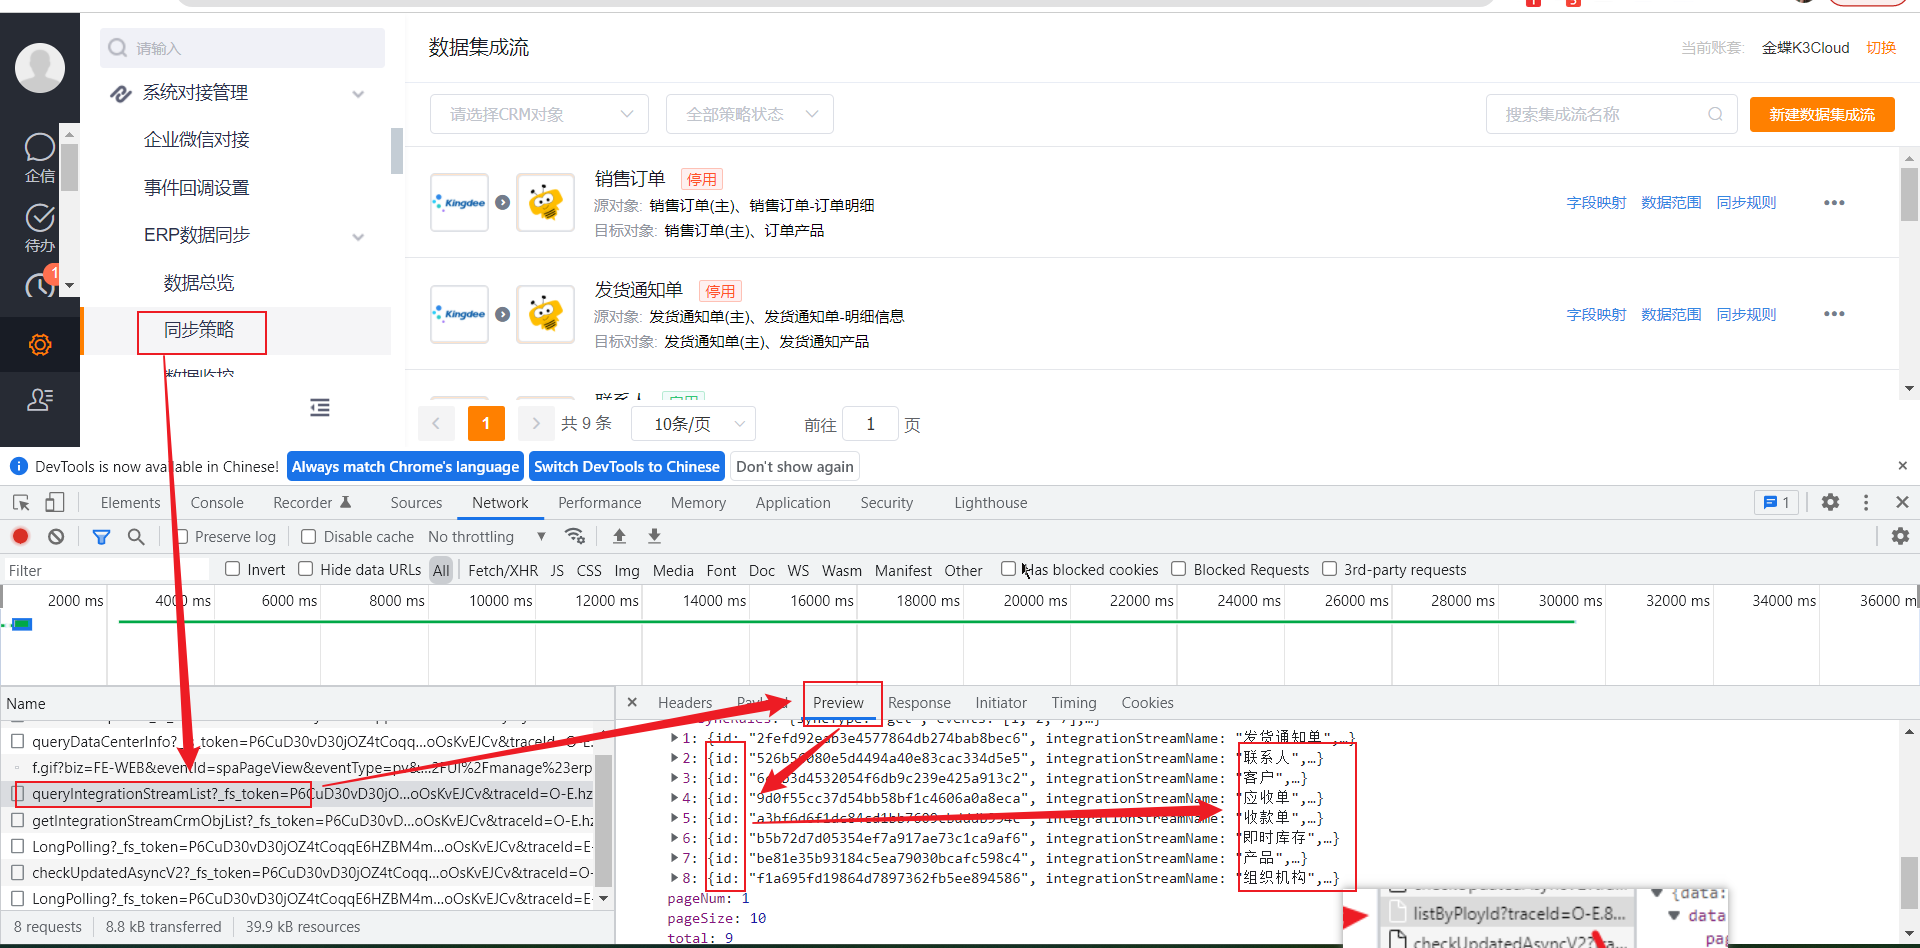Open network conditions wifi icon
This screenshot has height=948, width=1920.
pos(575,536)
